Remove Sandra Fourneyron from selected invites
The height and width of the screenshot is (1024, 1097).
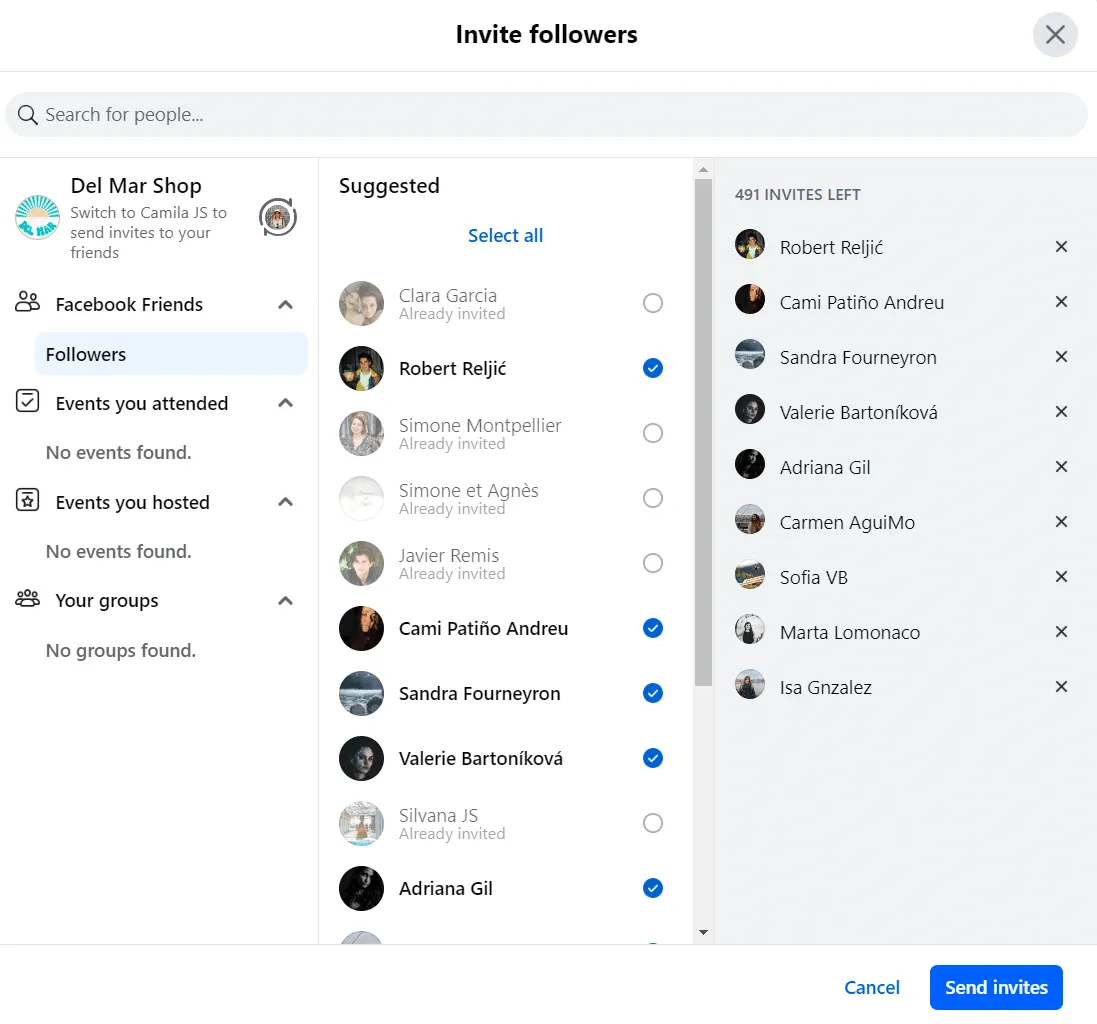[x=1061, y=357]
